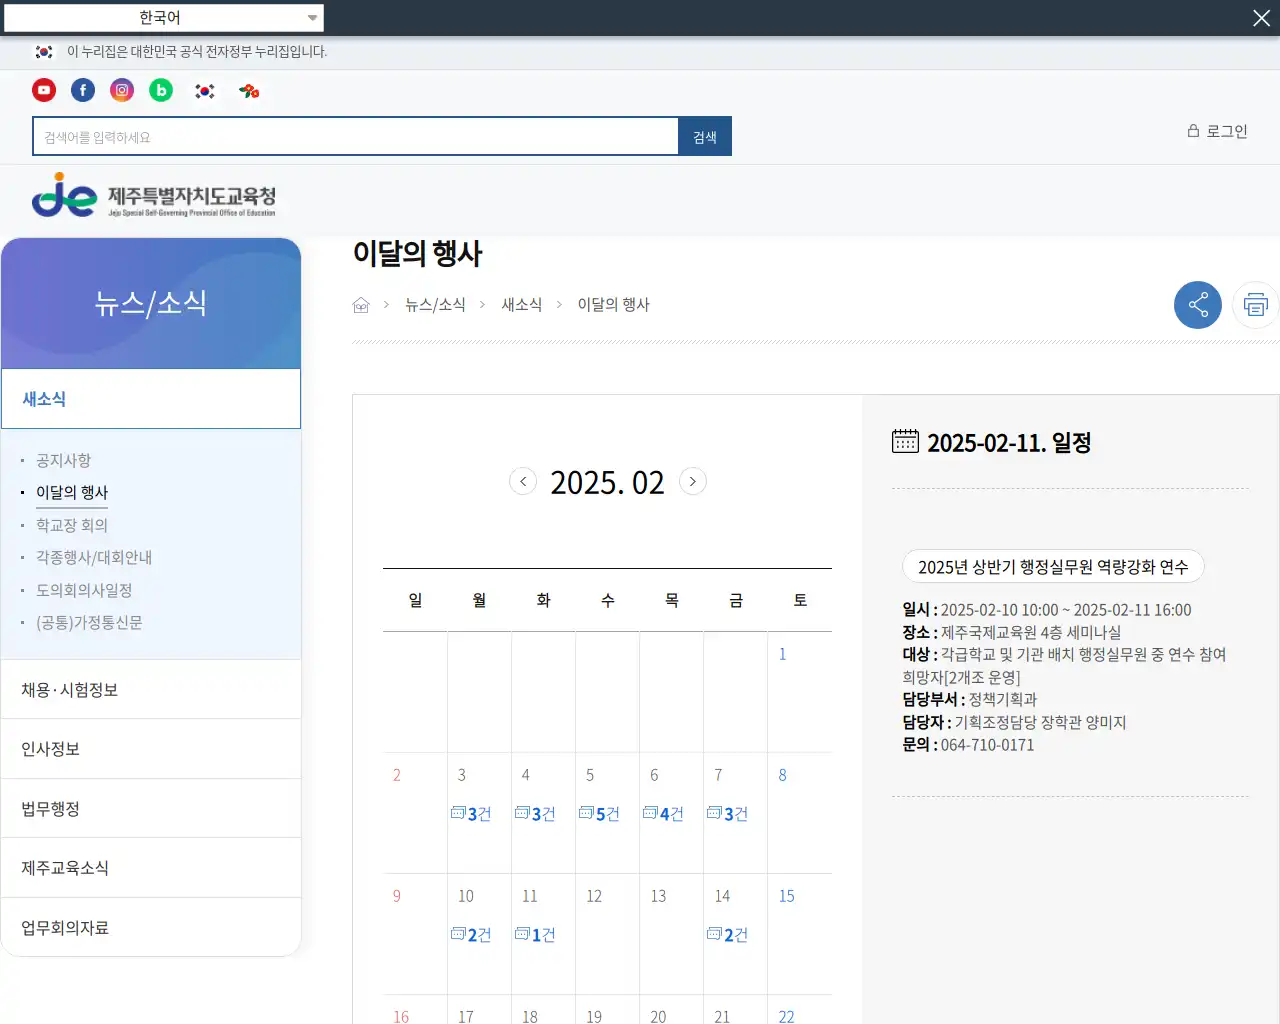The width and height of the screenshot is (1280, 1024).
Task: Expand 인사정보 sidebar section
Action: click(x=151, y=749)
